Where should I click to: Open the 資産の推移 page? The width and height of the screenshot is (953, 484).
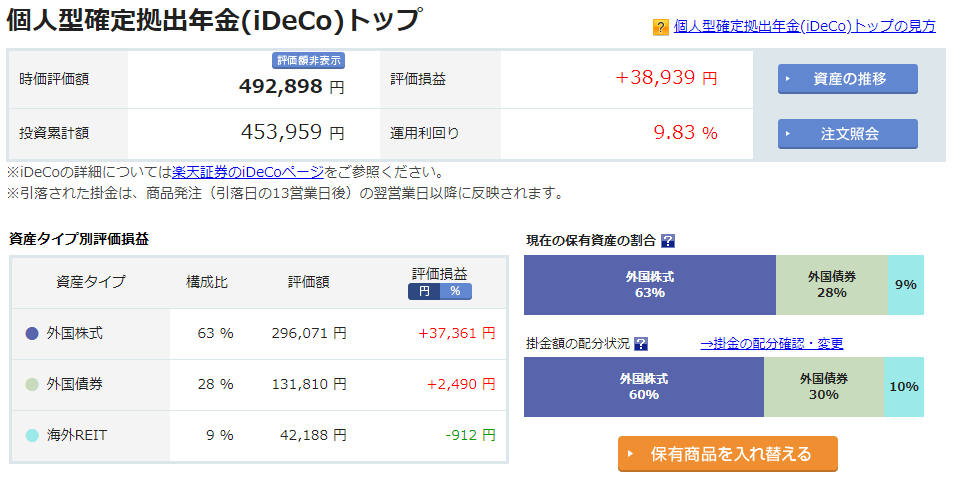coord(847,79)
